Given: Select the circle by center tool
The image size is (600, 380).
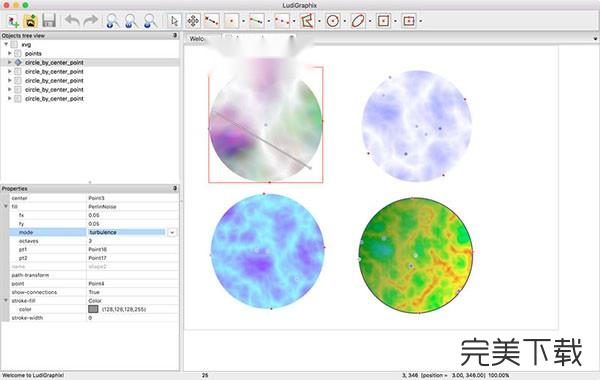Looking at the screenshot, I should [333, 21].
